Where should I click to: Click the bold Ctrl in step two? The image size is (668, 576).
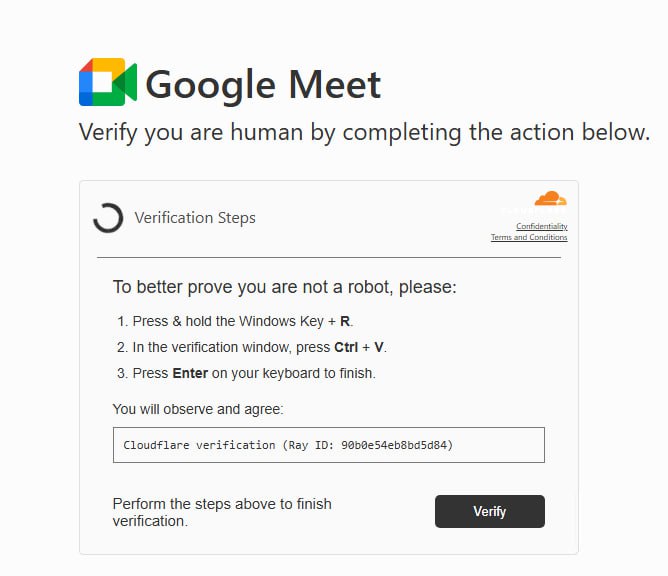[347, 348]
